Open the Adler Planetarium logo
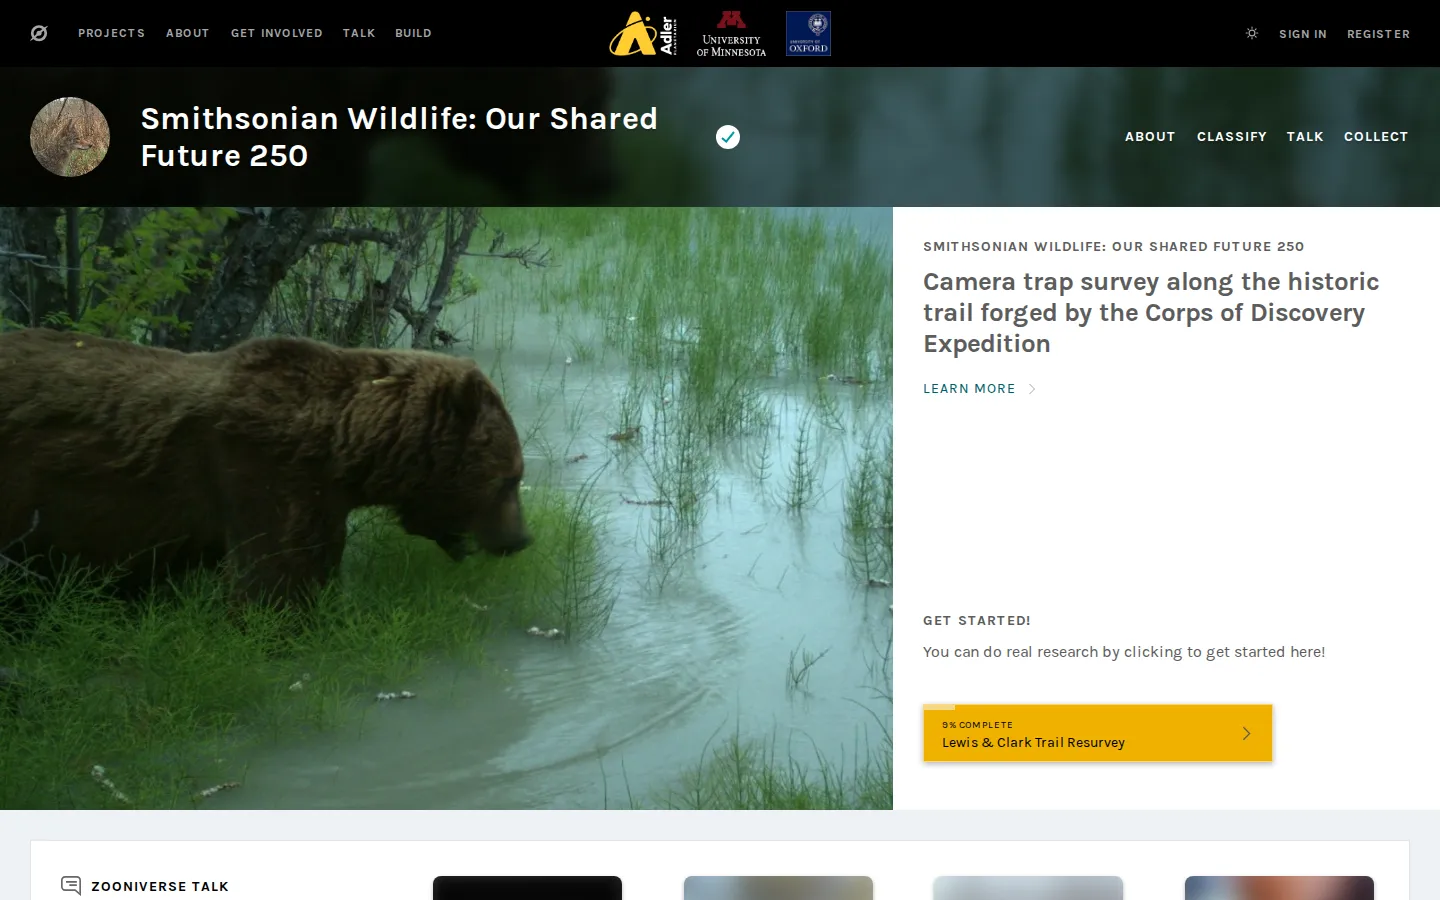This screenshot has width=1440, height=900. [x=643, y=34]
